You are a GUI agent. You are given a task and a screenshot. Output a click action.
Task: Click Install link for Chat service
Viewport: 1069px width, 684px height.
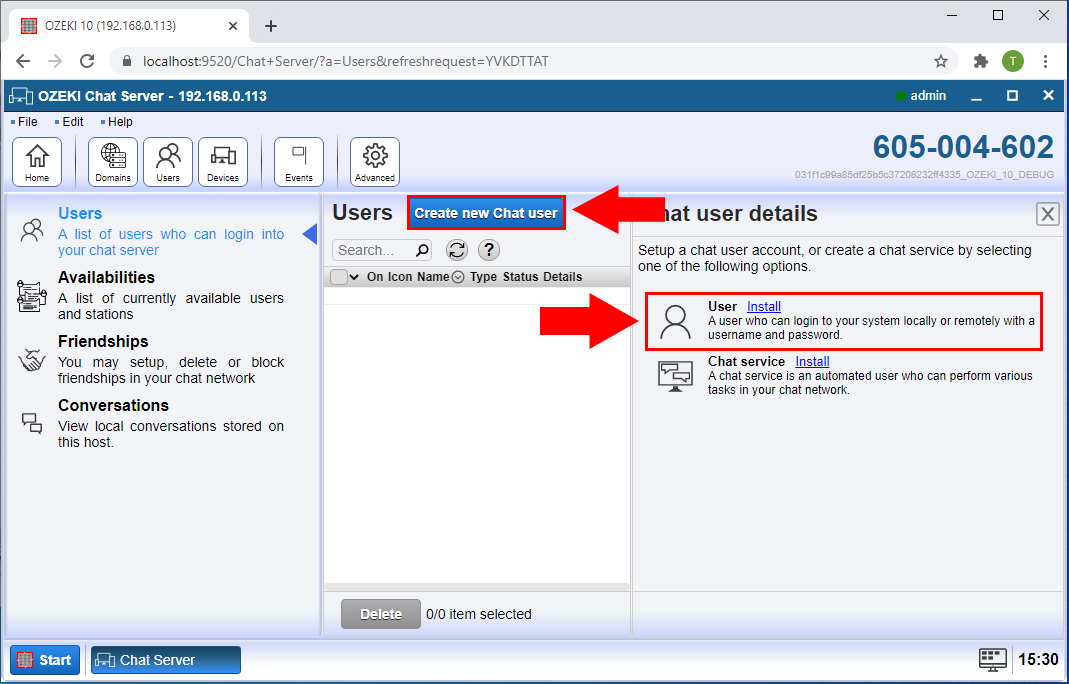pos(812,361)
